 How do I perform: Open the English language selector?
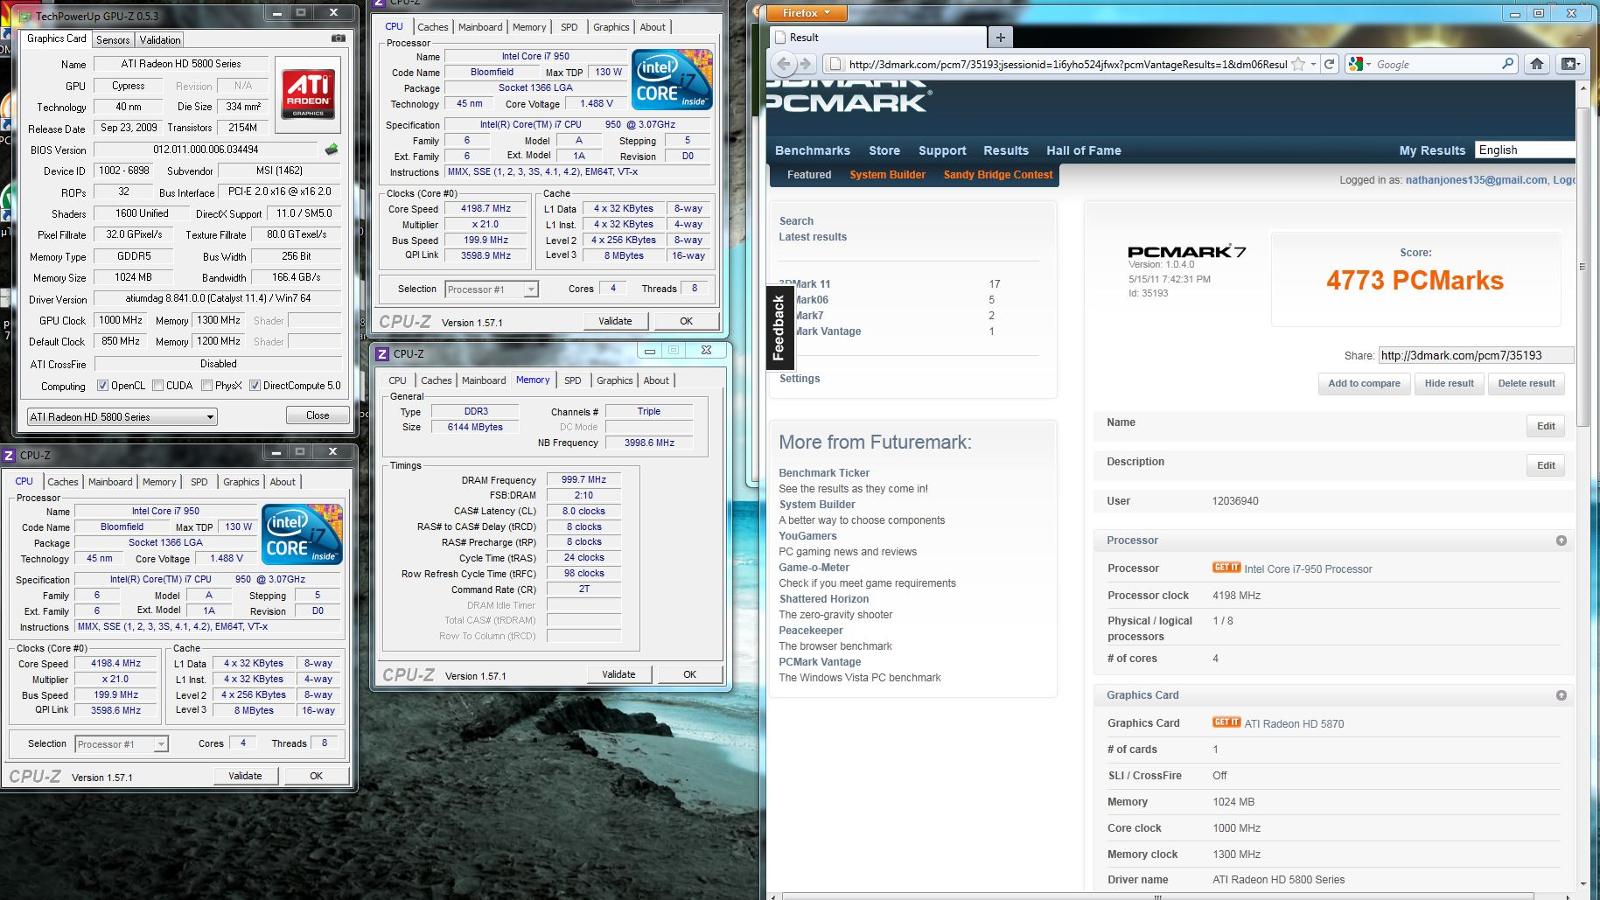point(1525,150)
